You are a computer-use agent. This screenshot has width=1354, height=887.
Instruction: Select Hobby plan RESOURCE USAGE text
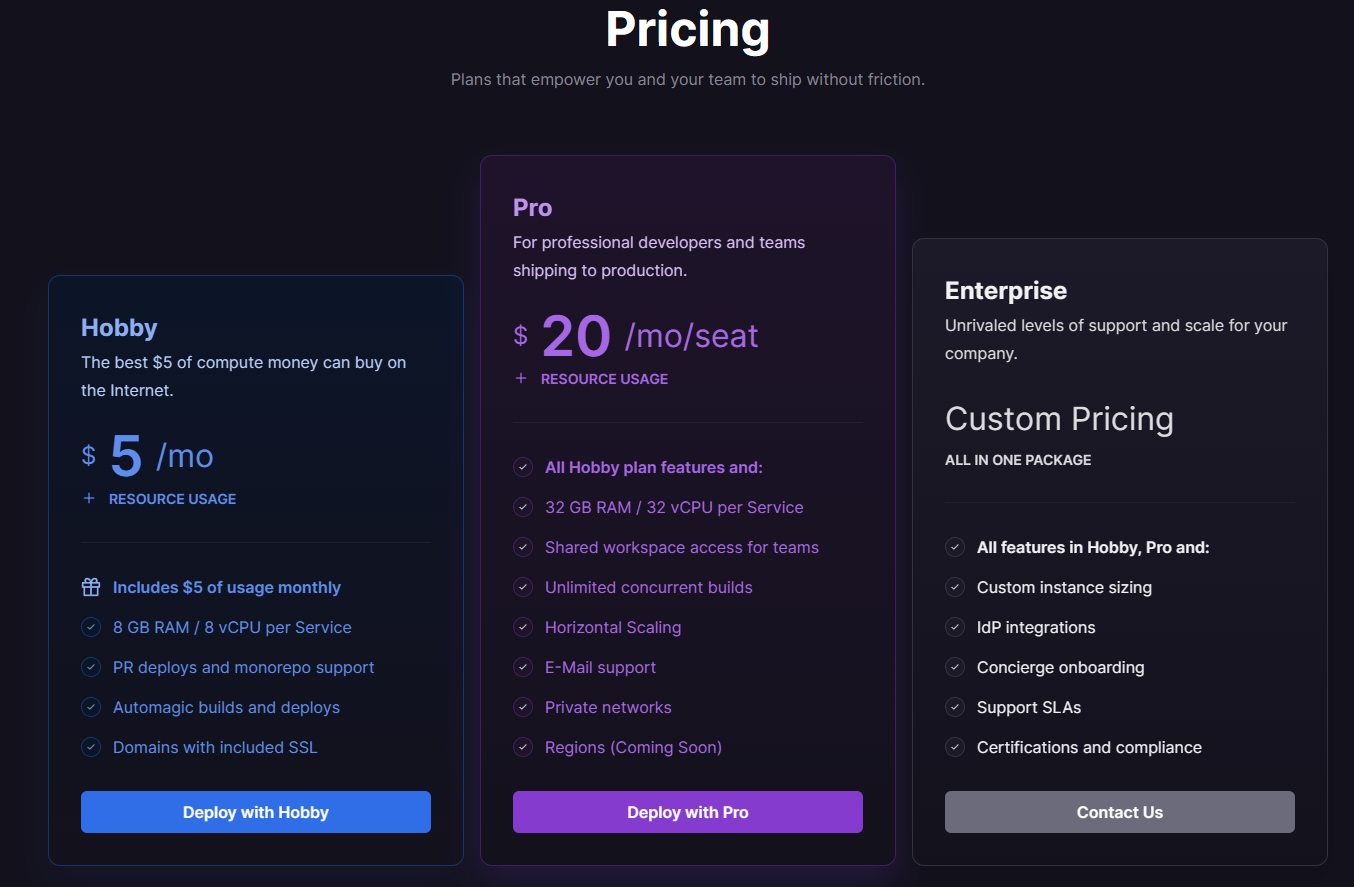(173, 499)
